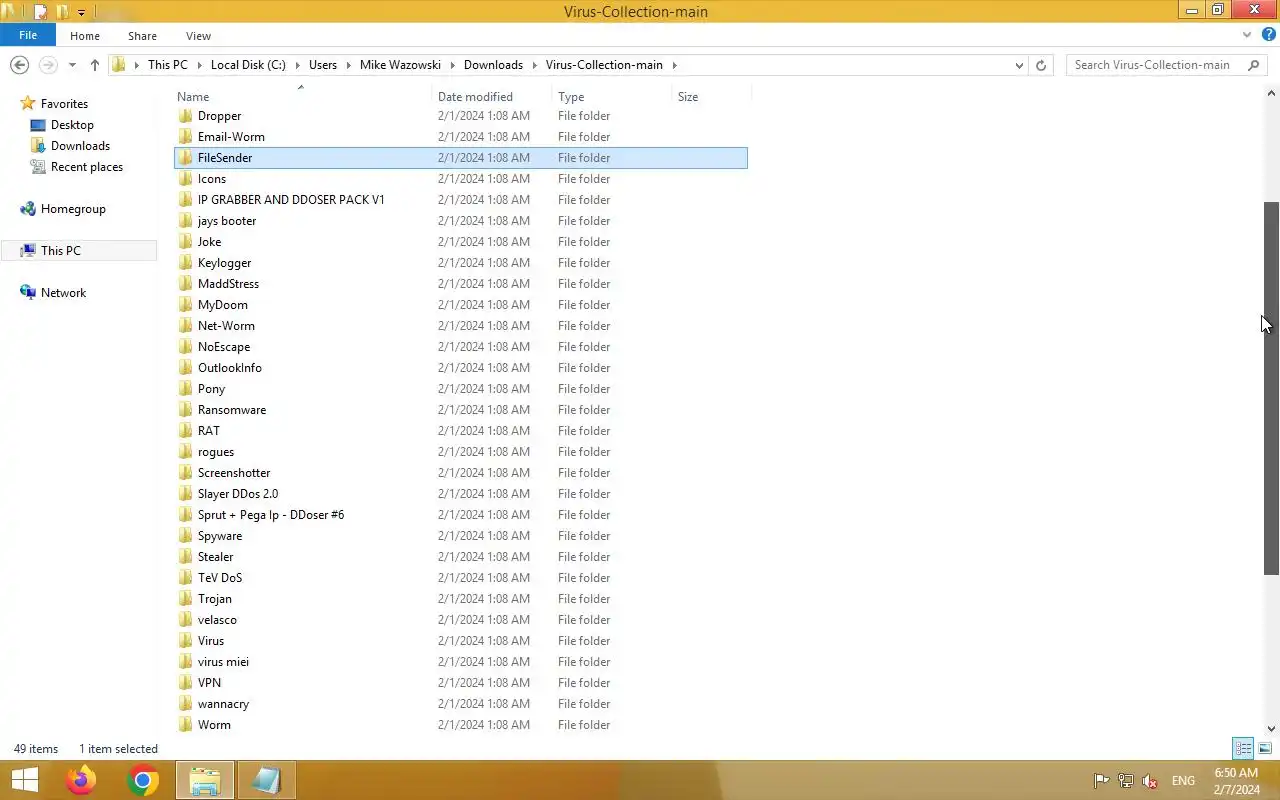The height and width of the screenshot is (800, 1280).
Task: Click the vertical scrollbar thumb
Action: tap(1271, 388)
